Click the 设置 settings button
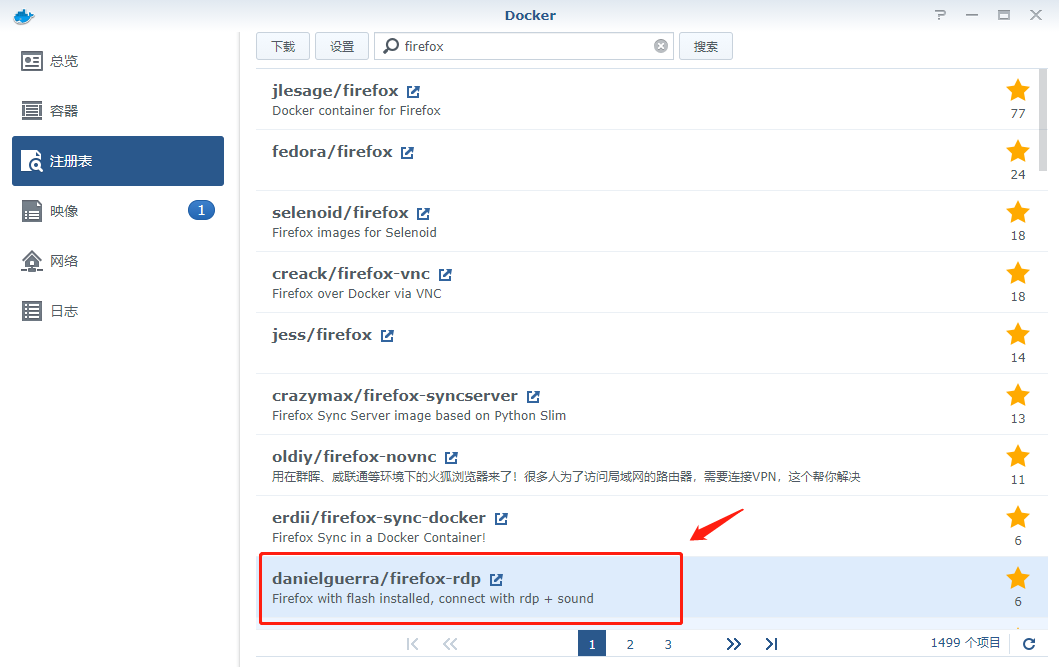The width and height of the screenshot is (1059, 667). pyautogui.click(x=342, y=46)
